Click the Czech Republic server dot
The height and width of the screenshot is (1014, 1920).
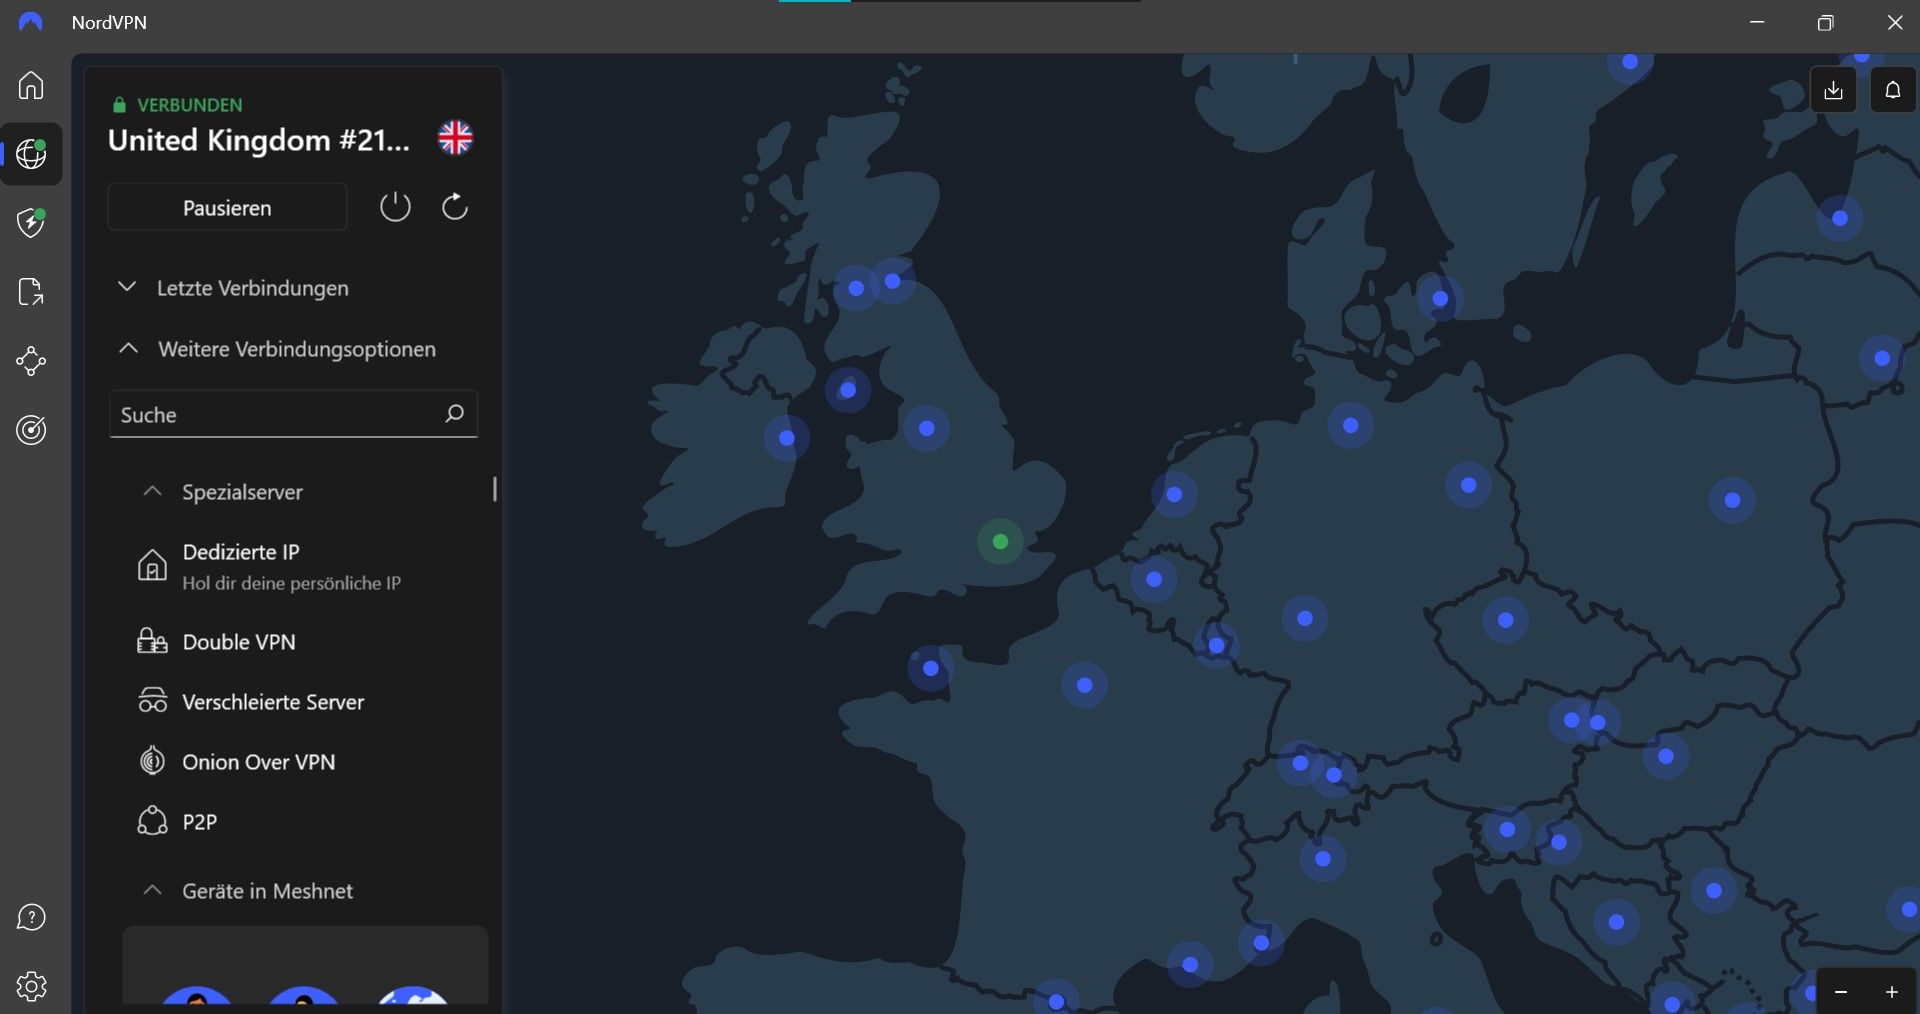point(1505,620)
